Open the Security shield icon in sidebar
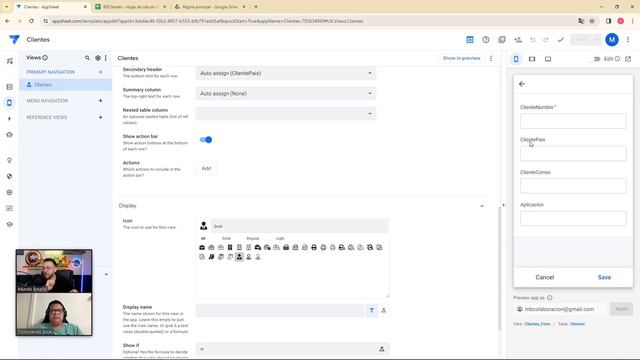Viewport: 640px width, 360px height. click(x=9, y=176)
